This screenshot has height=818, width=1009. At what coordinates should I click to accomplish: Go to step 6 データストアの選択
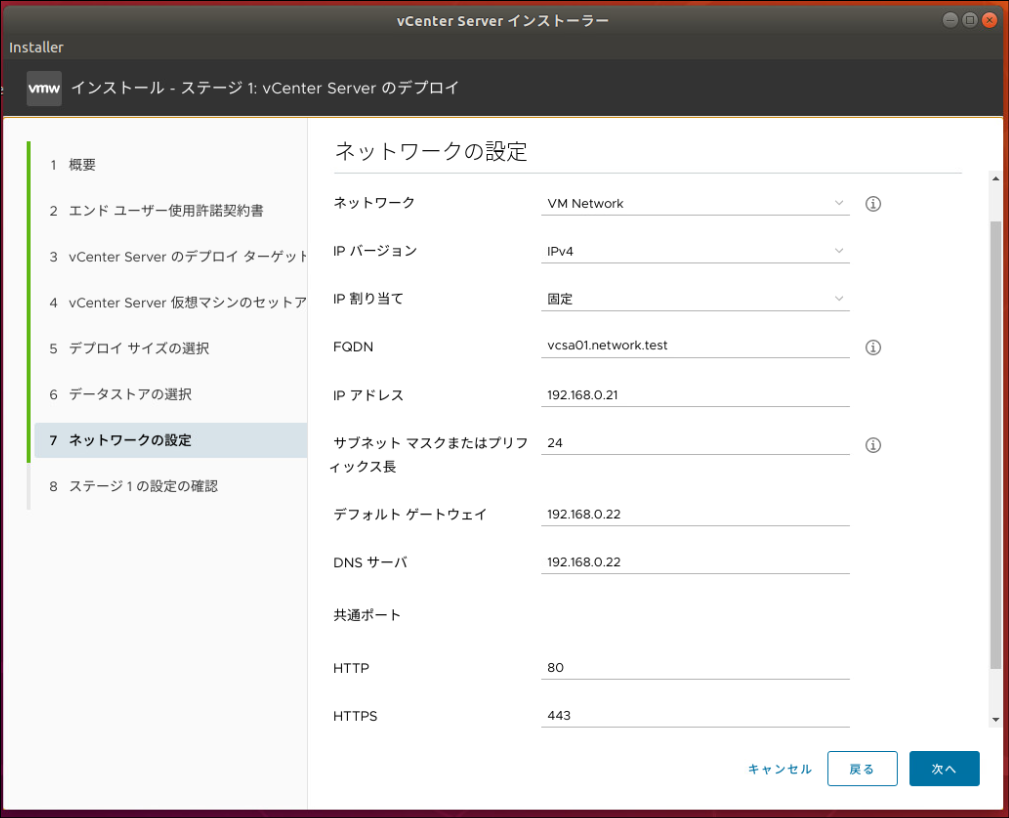coord(120,394)
